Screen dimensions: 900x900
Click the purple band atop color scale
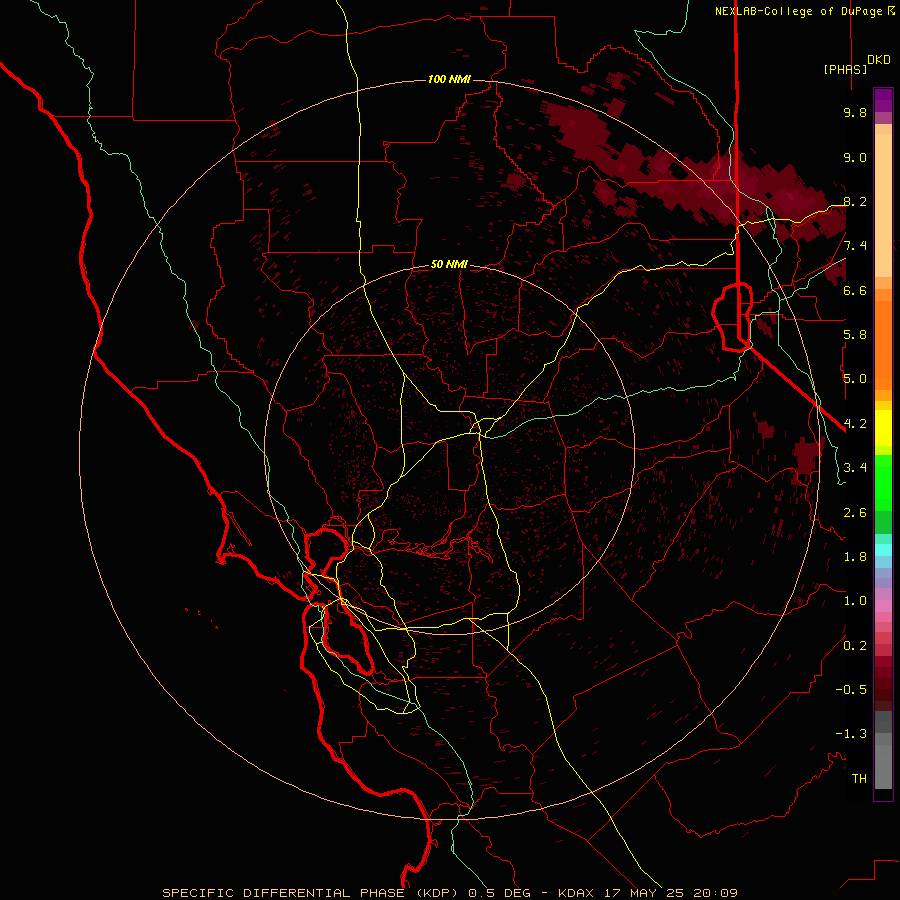coord(883,100)
